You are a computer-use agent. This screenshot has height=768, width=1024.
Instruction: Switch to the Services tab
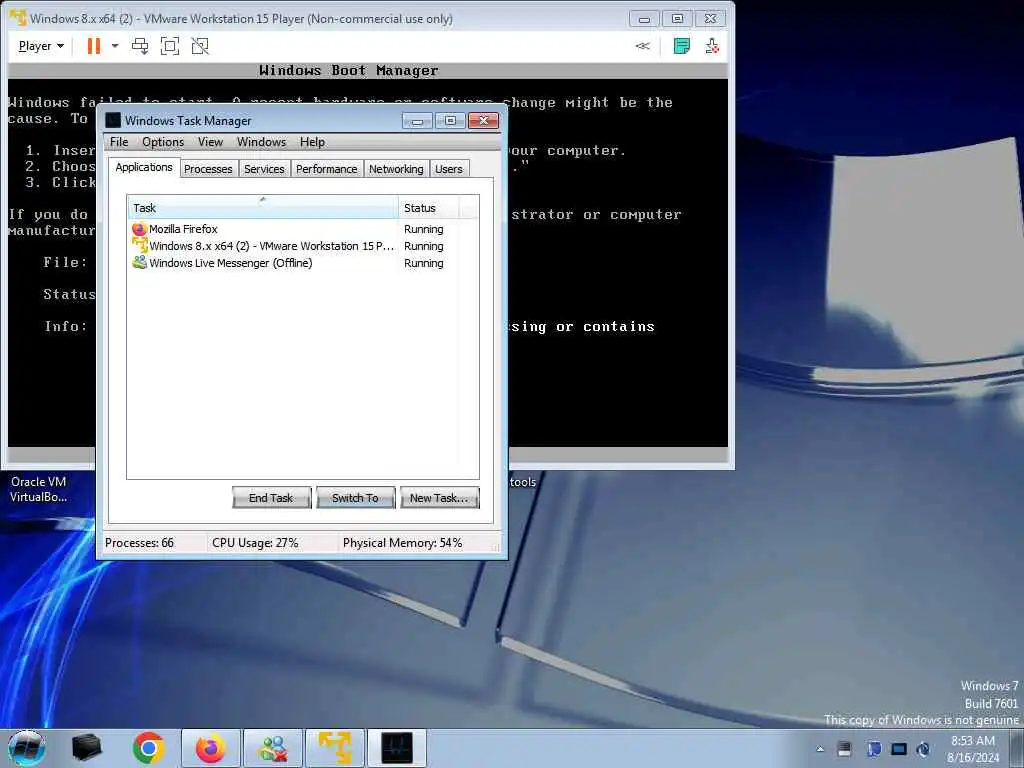click(264, 169)
